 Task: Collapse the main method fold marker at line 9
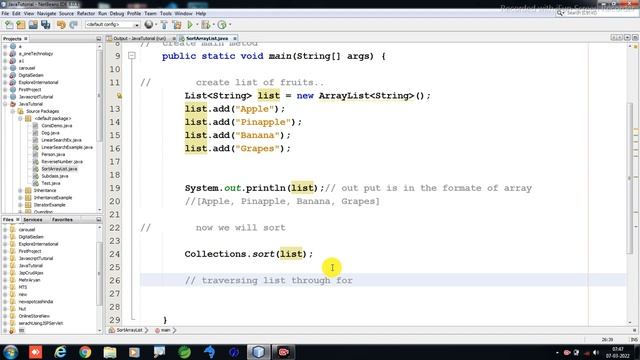pos(132,56)
